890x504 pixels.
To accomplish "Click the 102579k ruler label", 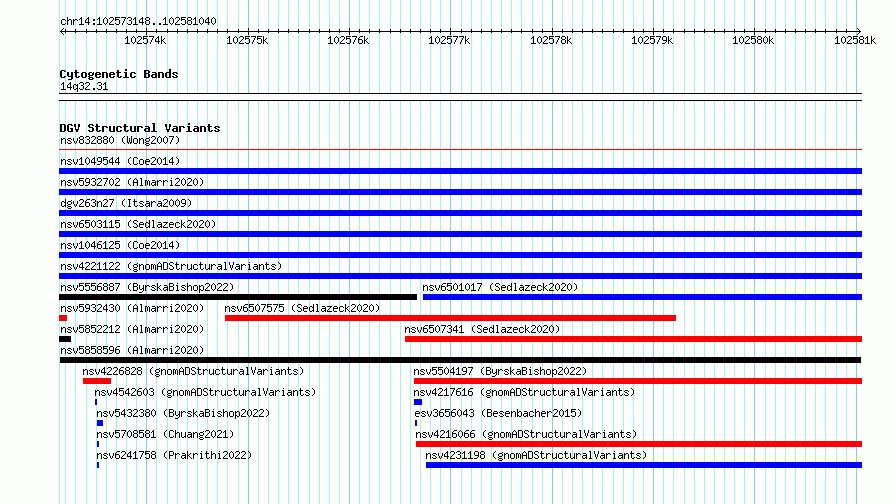I will pyautogui.click(x=652, y=40).
